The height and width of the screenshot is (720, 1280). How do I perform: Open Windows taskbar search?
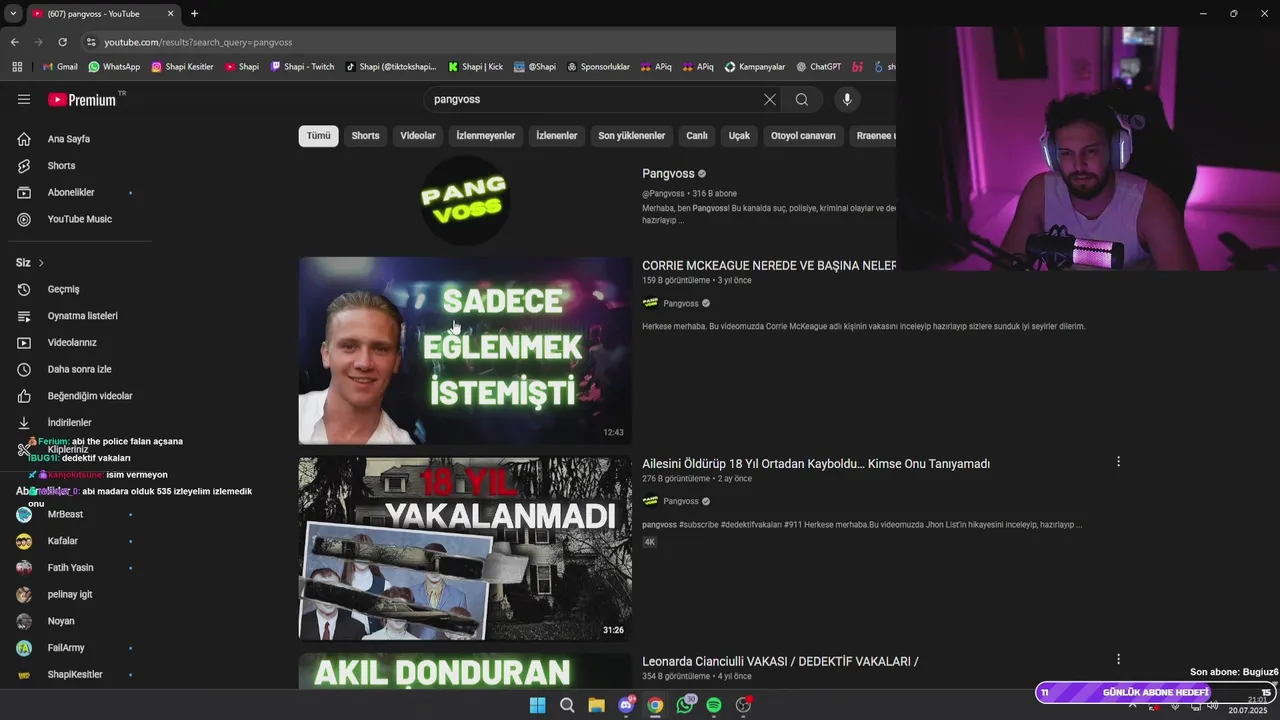[567, 705]
